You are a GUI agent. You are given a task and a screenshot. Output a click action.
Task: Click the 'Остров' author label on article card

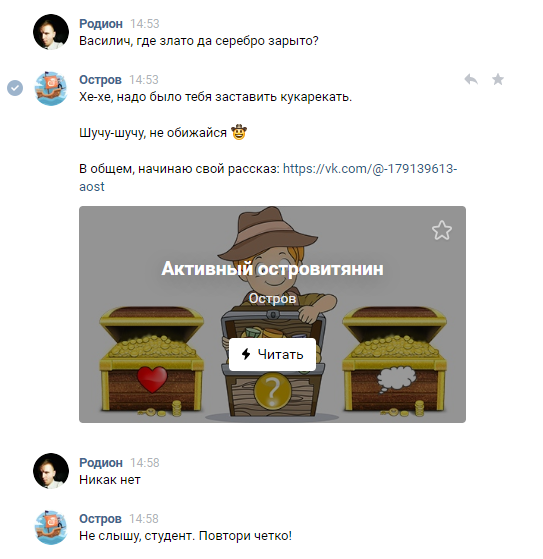click(272, 298)
